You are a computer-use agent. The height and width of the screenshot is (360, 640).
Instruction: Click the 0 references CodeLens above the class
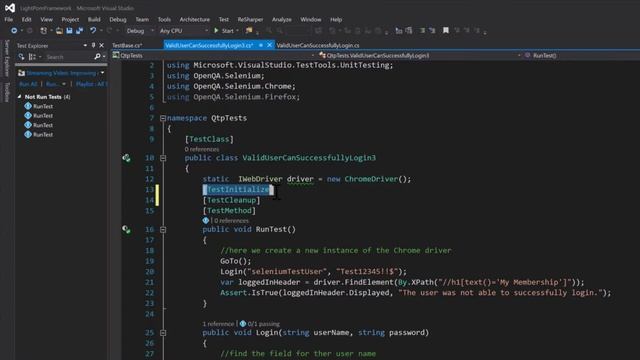[x=202, y=149]
